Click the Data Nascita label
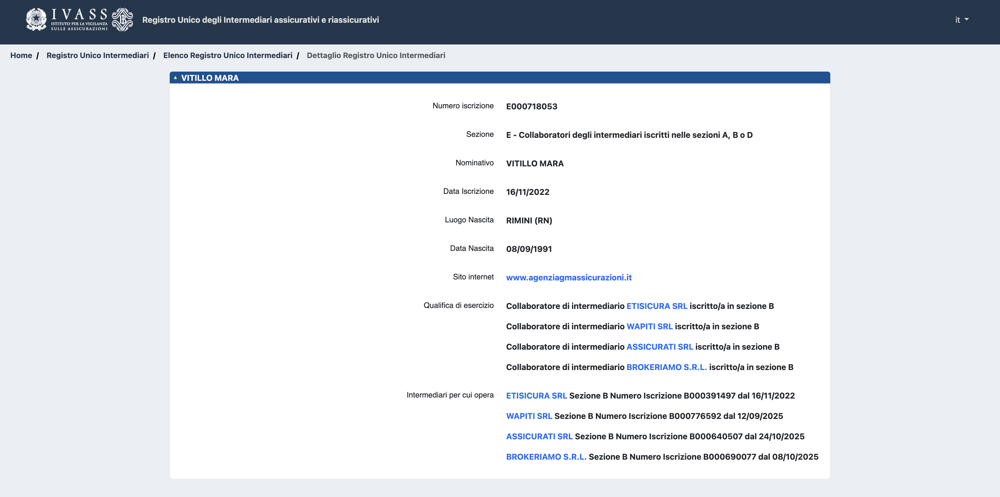This screenshot has height=497, width=1000. click(x=471, y=248)
